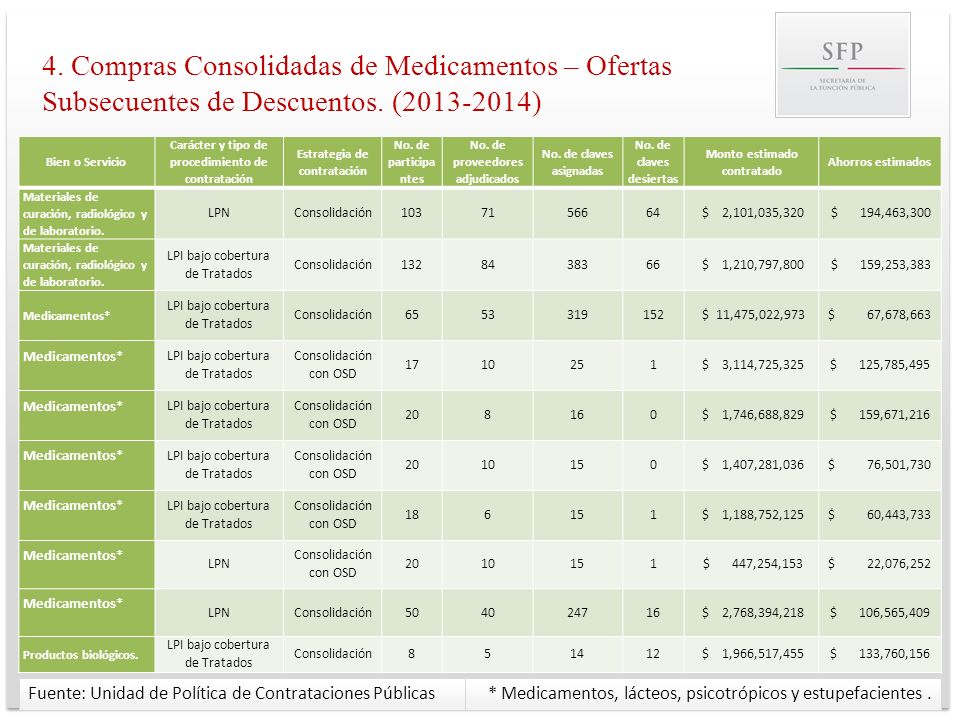Image resolution: width=960 pixels, height=720 pixels.
Task: Click the 'No. de participantes' header
Action: [x=411, y=162]
